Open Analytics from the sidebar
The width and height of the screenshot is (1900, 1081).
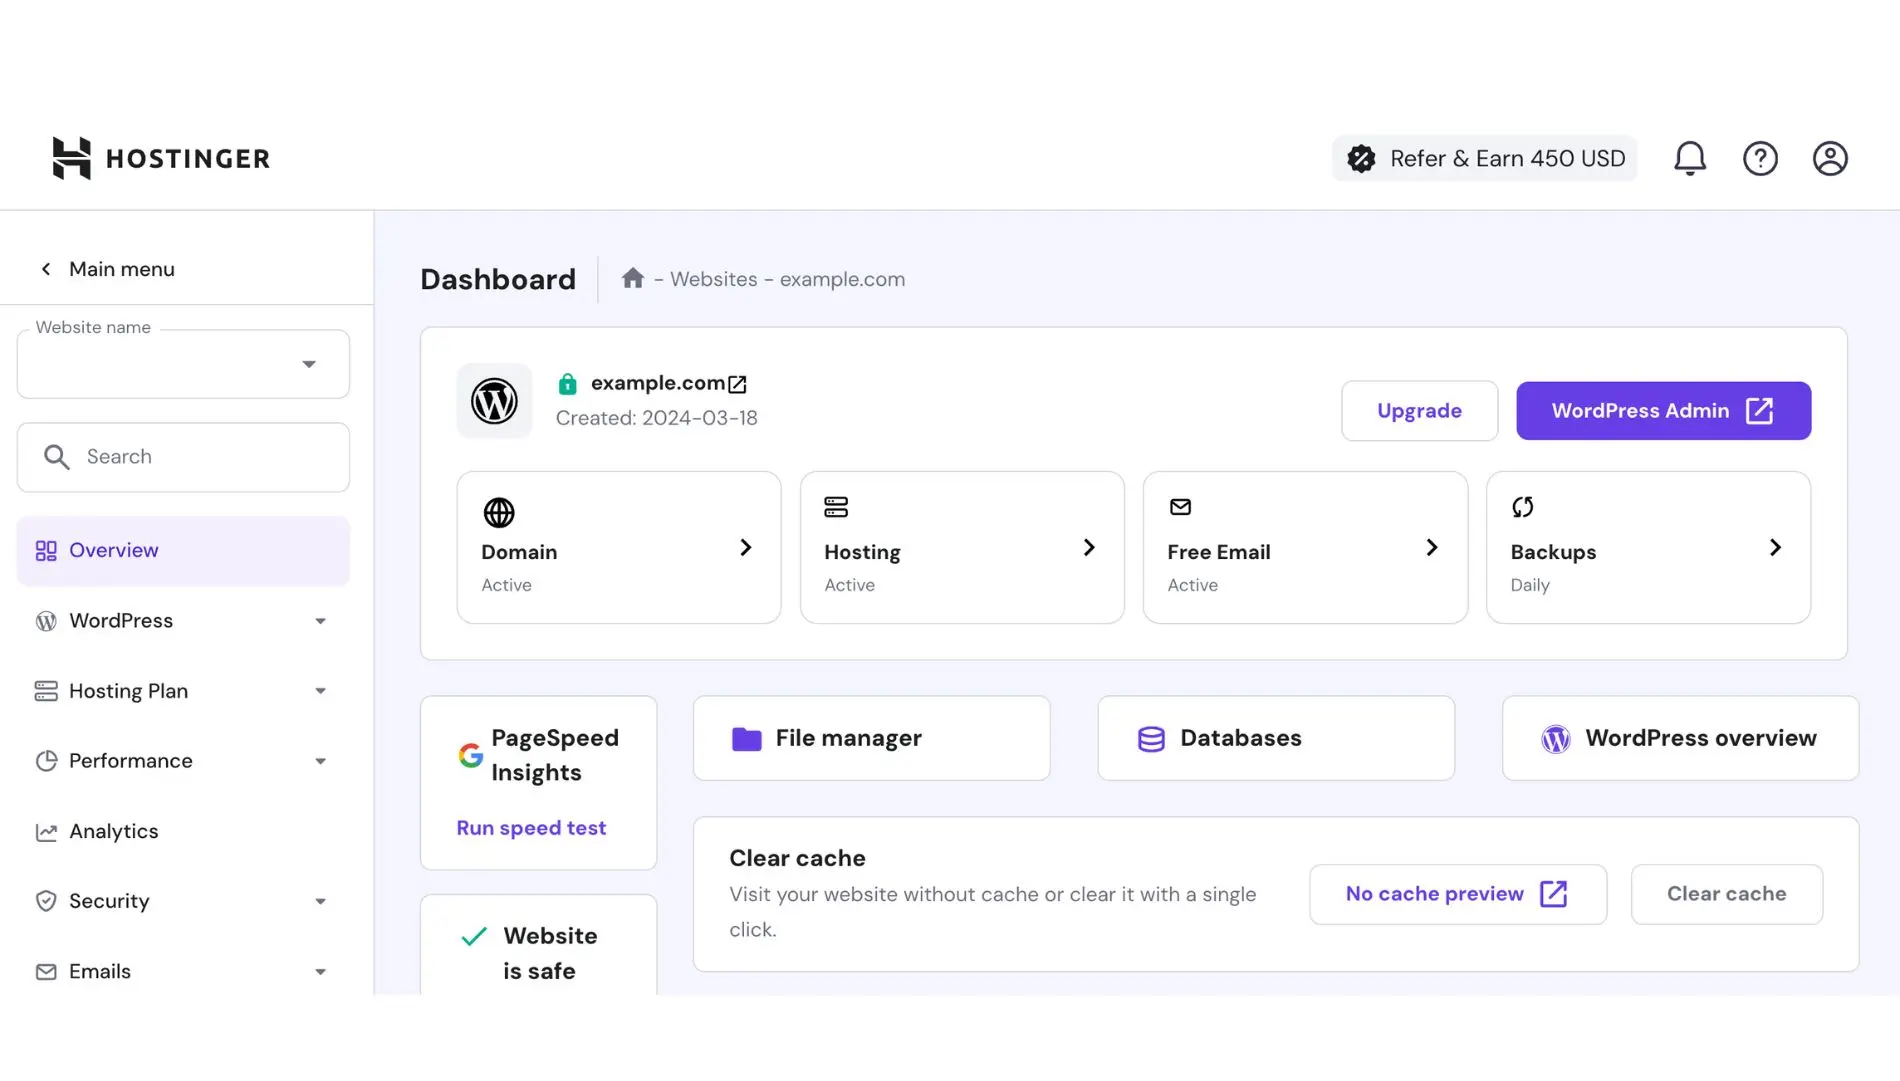pos(113,831)
